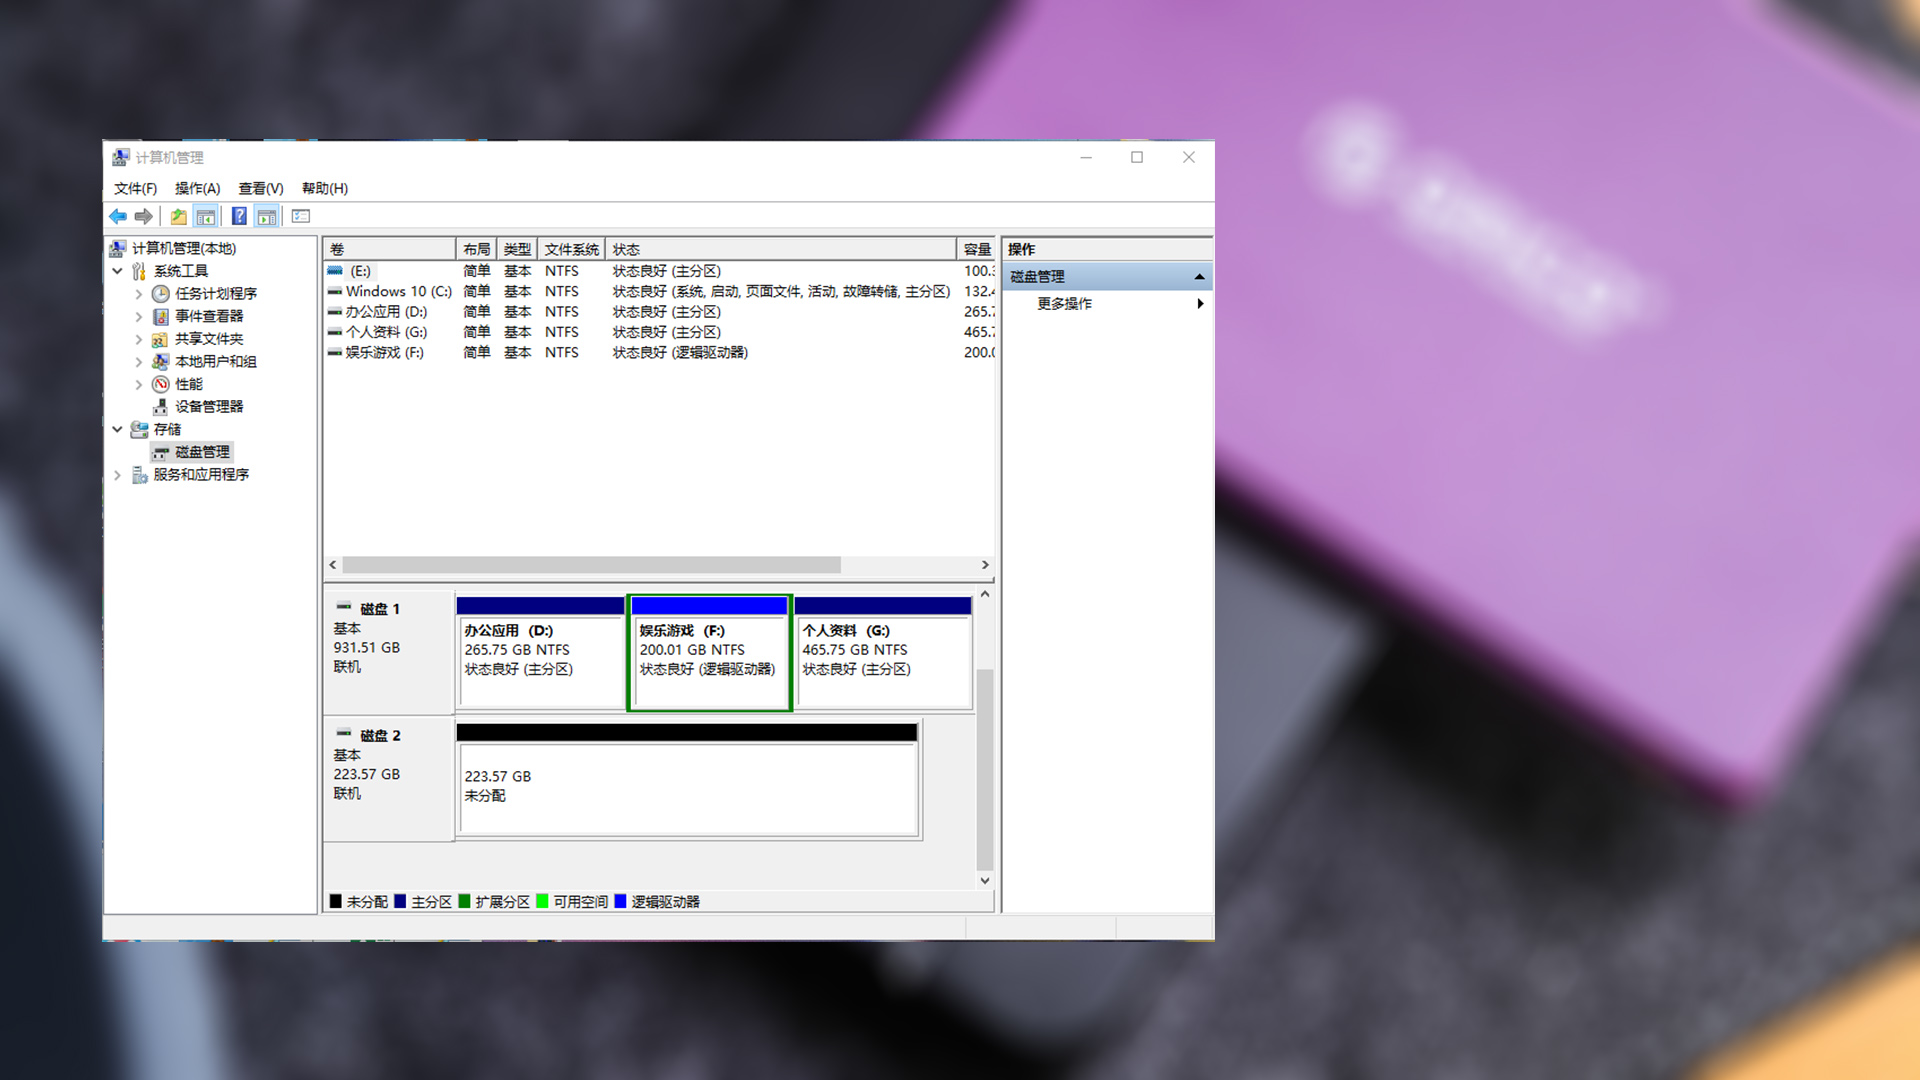Click the checklist settings toolbar icon
Image resolution: width=1920 pixels, height=1080 pixels.
point(301,216)
